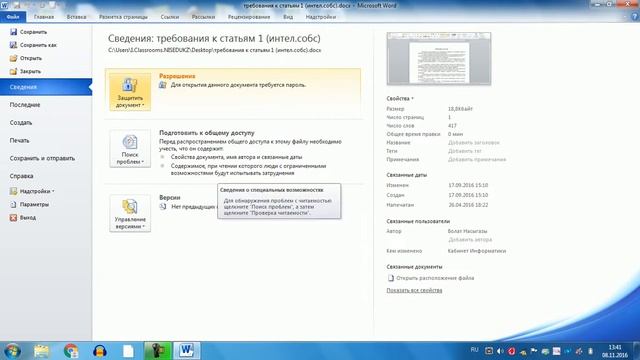
Task: Click the Надстройки icon in sidebar
Action: click(x=13, y=191)
